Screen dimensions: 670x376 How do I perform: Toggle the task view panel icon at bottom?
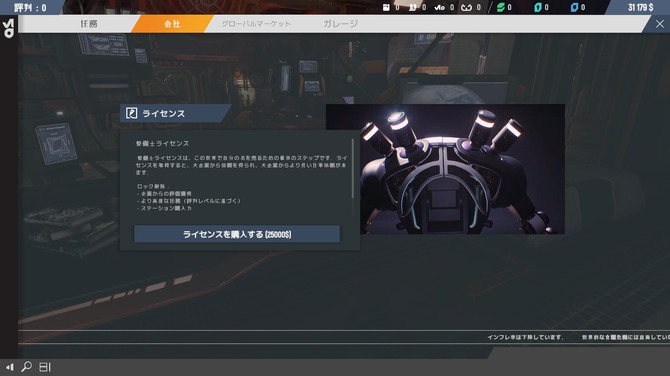(x=45, y=367)
